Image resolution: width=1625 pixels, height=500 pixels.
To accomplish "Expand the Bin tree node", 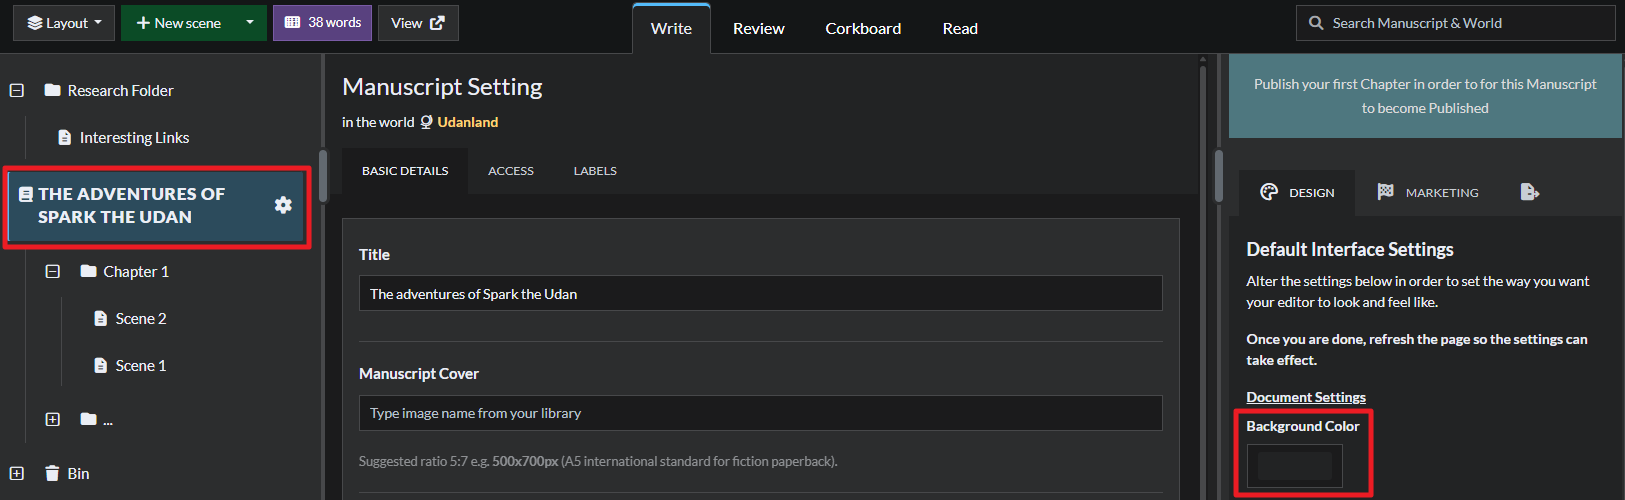I will pyautogui.click(x=17, y=473).
